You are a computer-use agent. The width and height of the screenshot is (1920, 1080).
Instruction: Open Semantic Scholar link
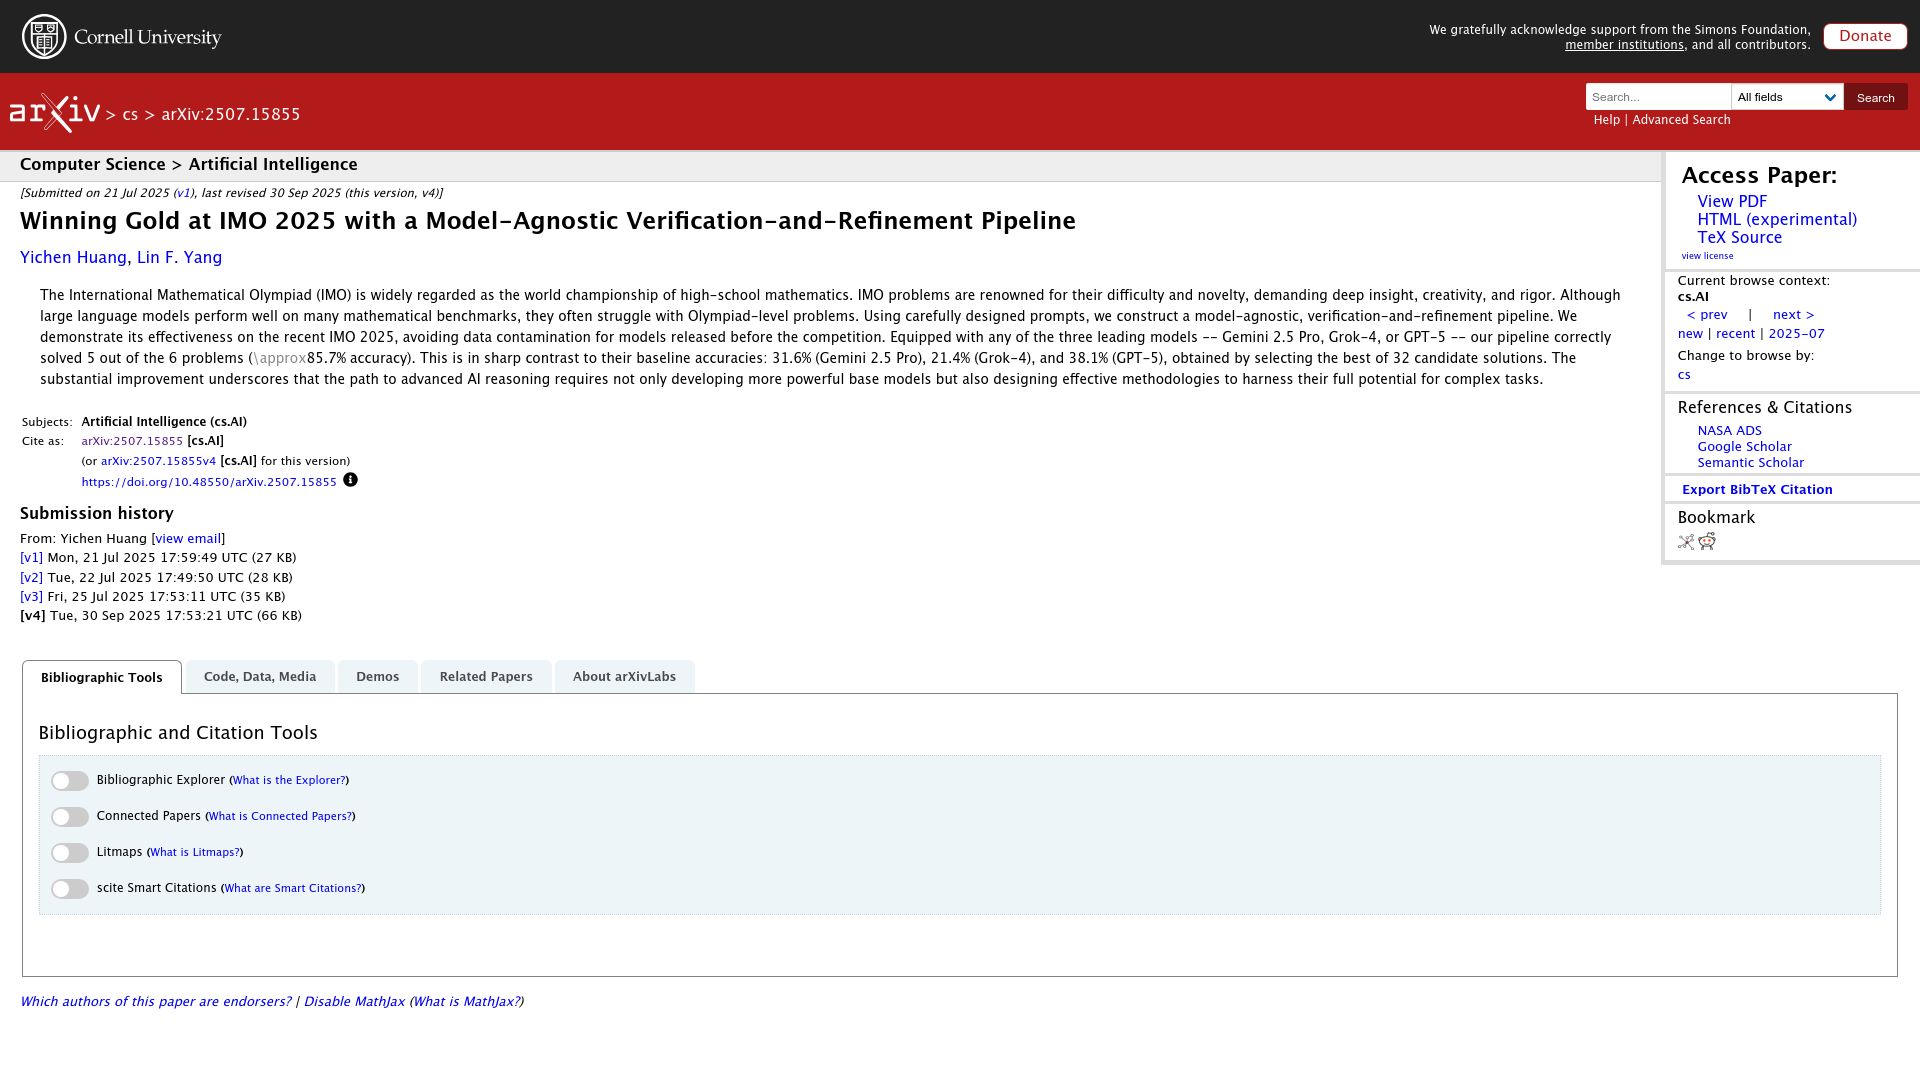pyautogui.click(x=1750, y=463)
